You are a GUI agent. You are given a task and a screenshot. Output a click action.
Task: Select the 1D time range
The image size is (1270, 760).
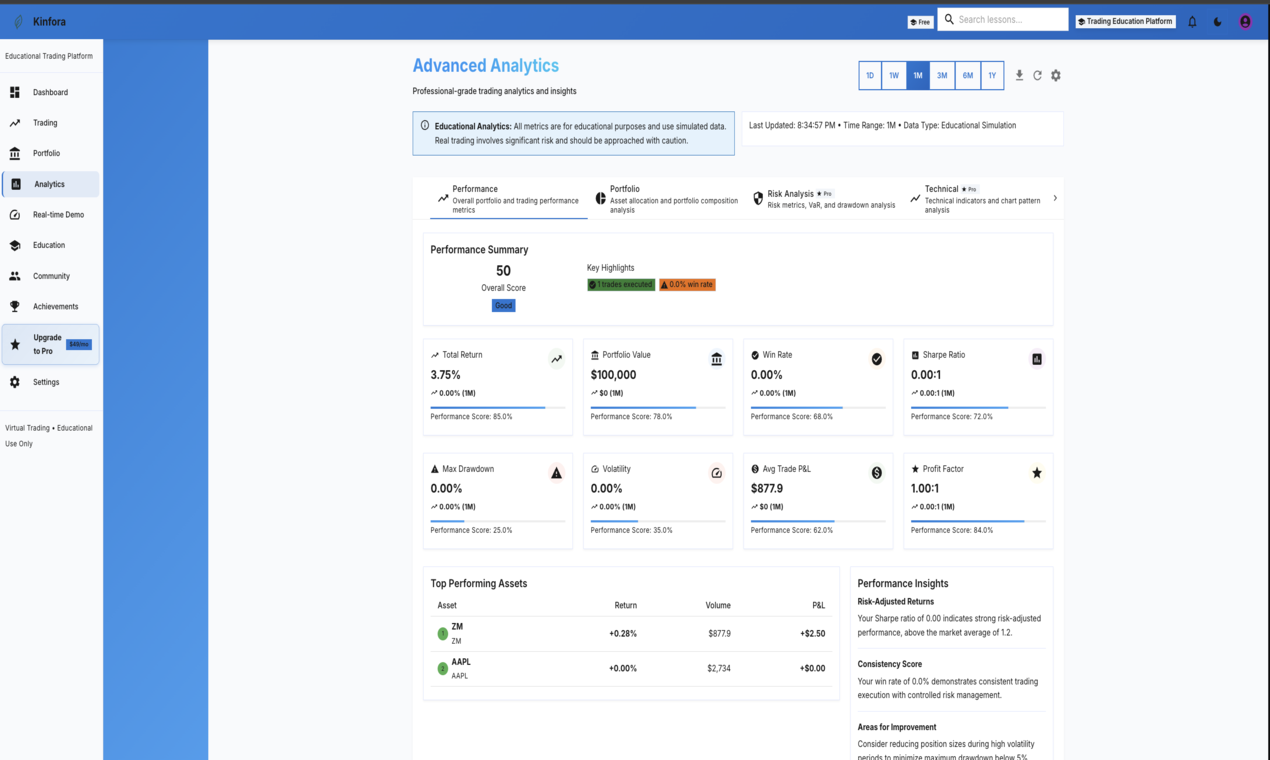870,76
